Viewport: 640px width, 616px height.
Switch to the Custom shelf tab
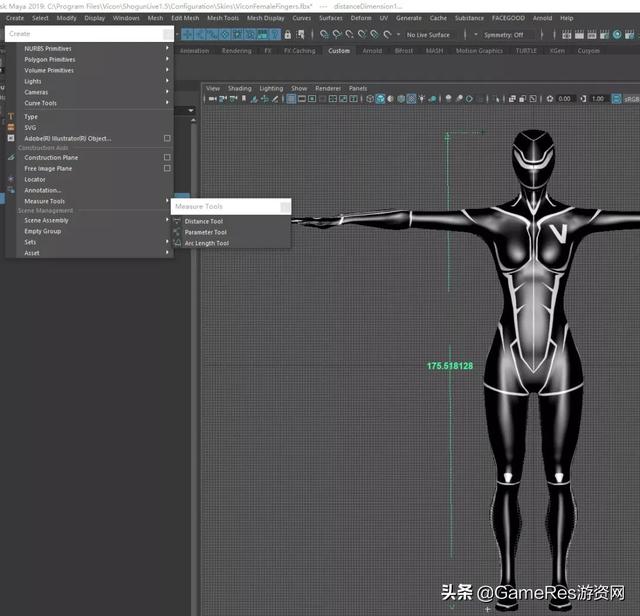coord(339,51)
